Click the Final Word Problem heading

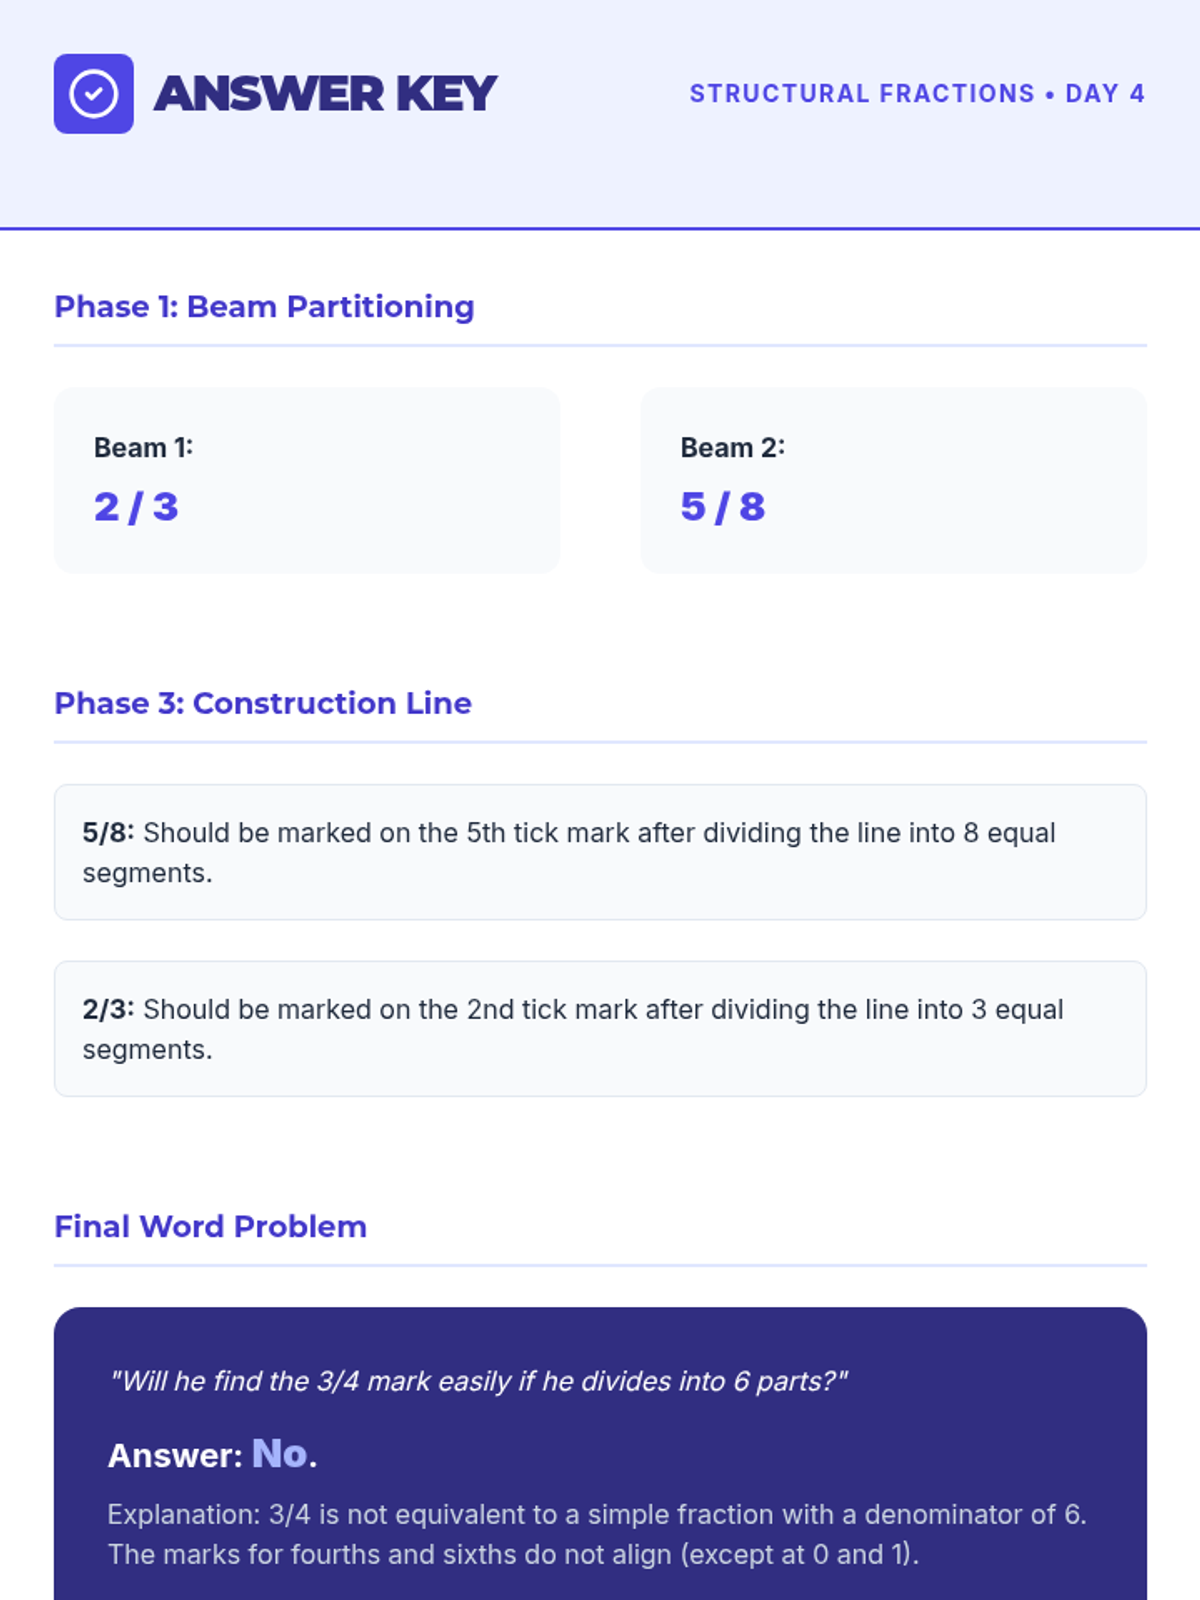pyautogui.click(x=210, y=1227)
